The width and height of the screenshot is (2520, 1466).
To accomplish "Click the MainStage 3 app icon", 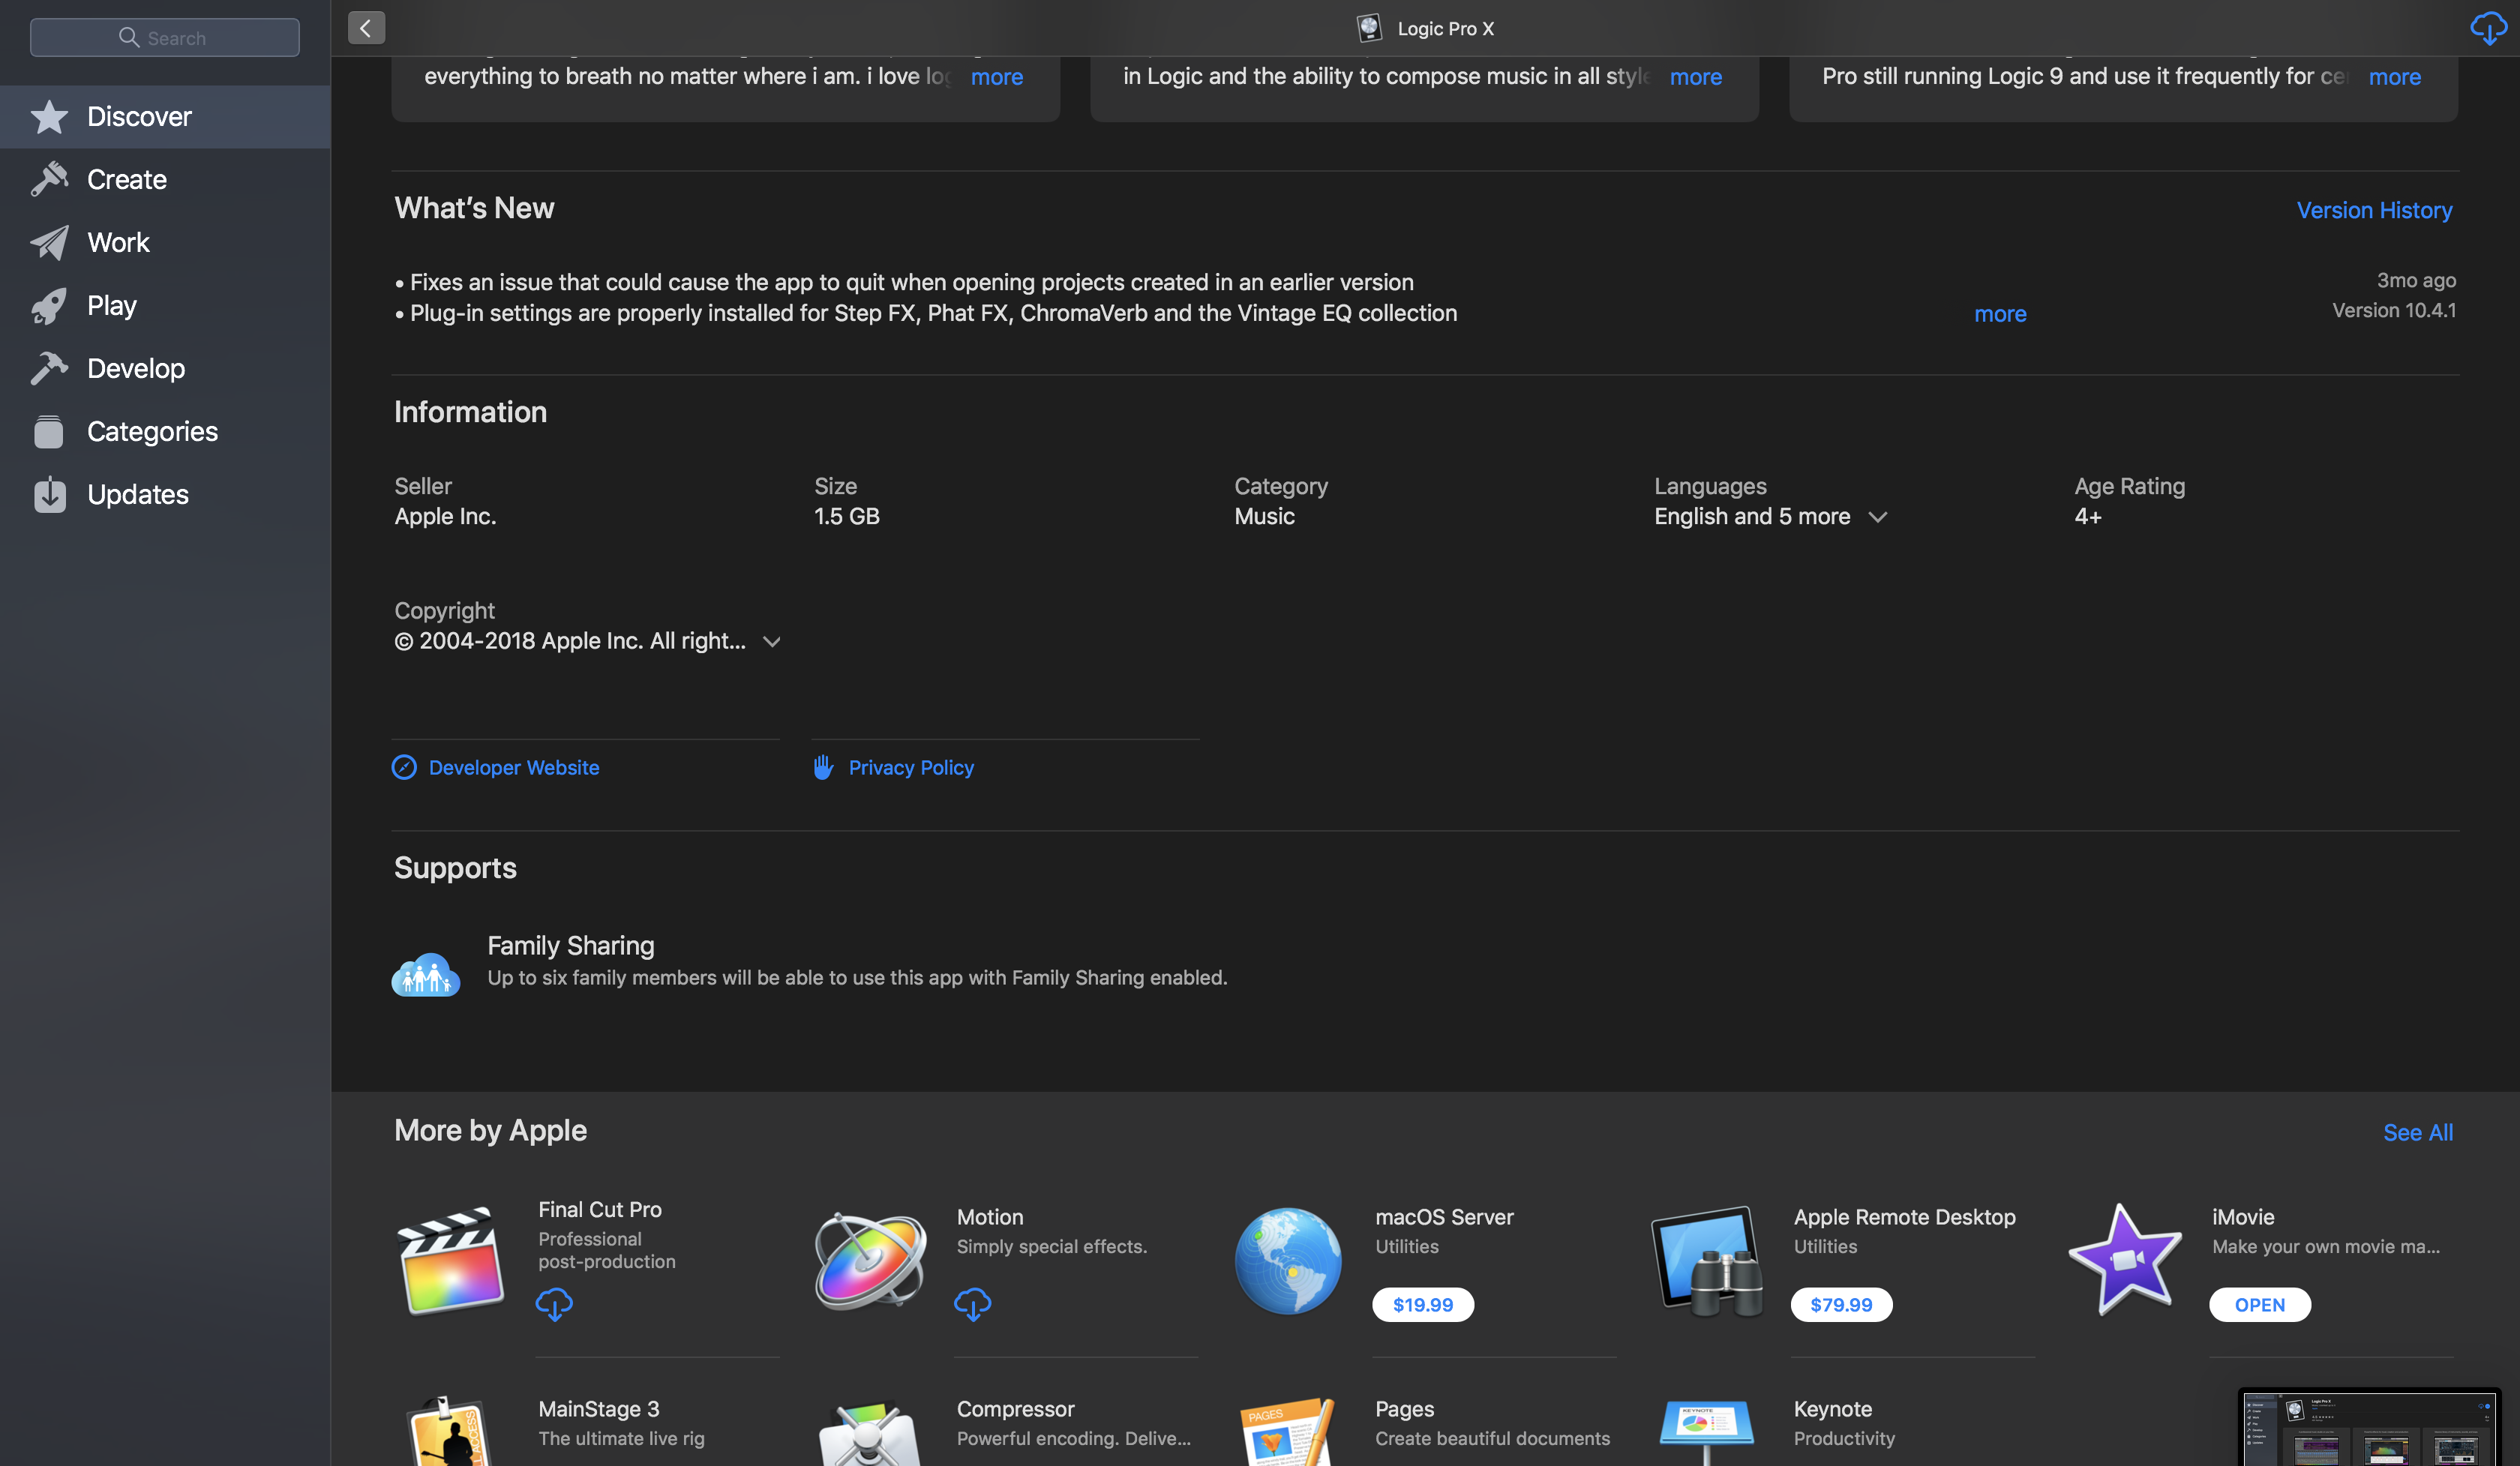I will point(451,1432).
